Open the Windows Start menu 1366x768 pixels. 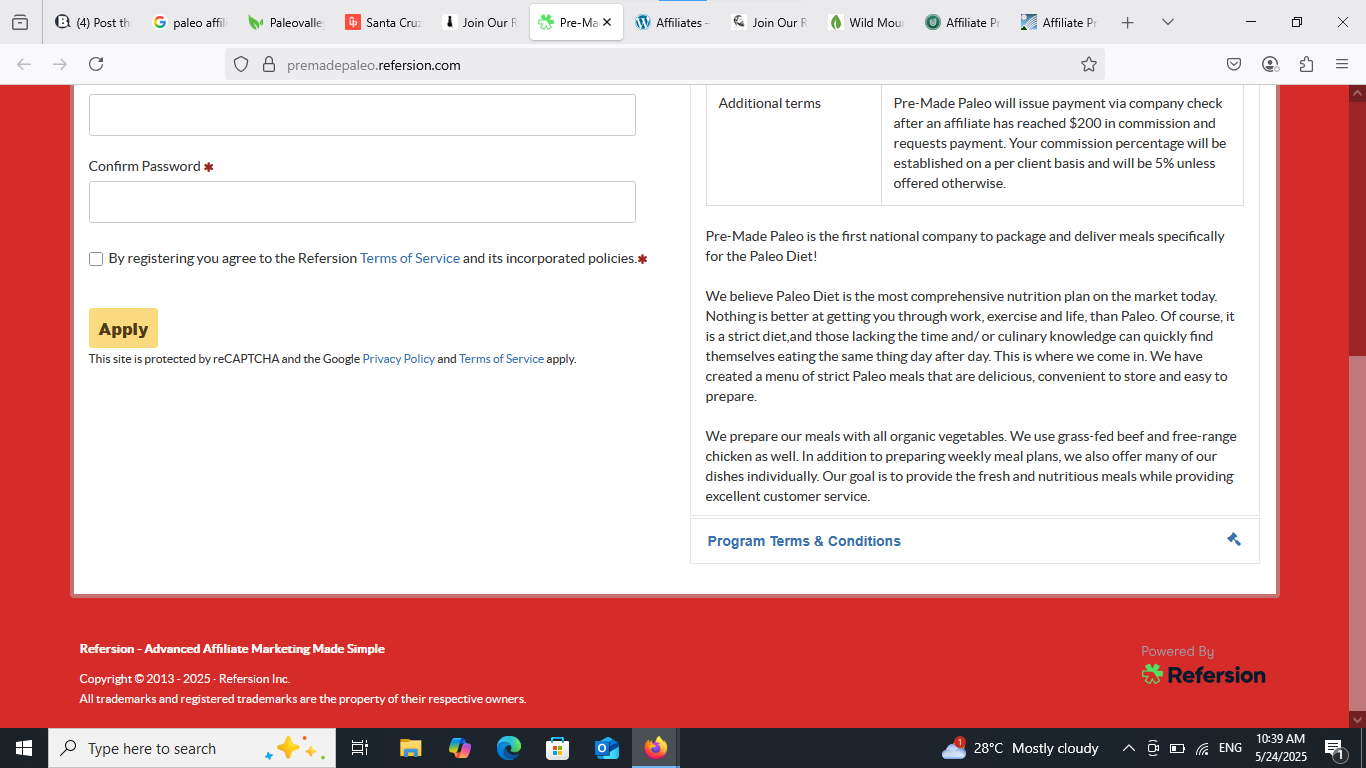coord(24,748)
